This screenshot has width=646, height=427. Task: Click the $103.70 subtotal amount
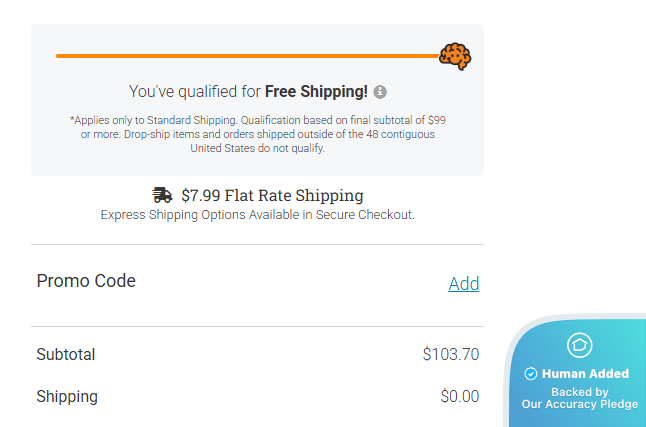pos(451,354)
